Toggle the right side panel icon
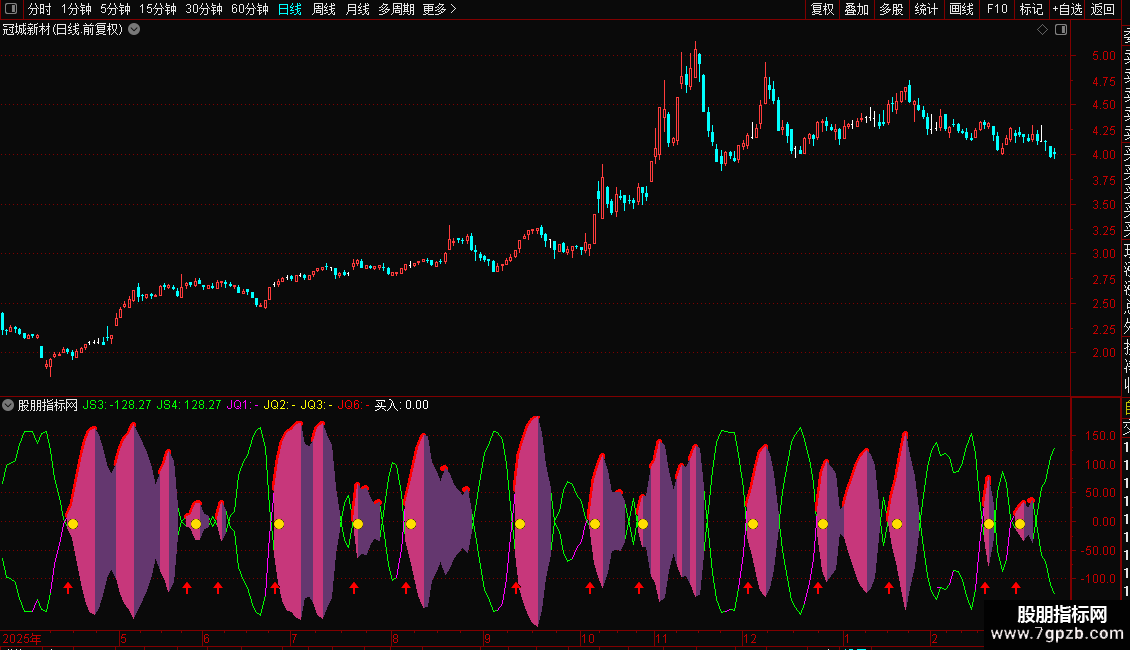This screenshot has width=1130, height=650. pyautogui.click(x=1061, y=30)
